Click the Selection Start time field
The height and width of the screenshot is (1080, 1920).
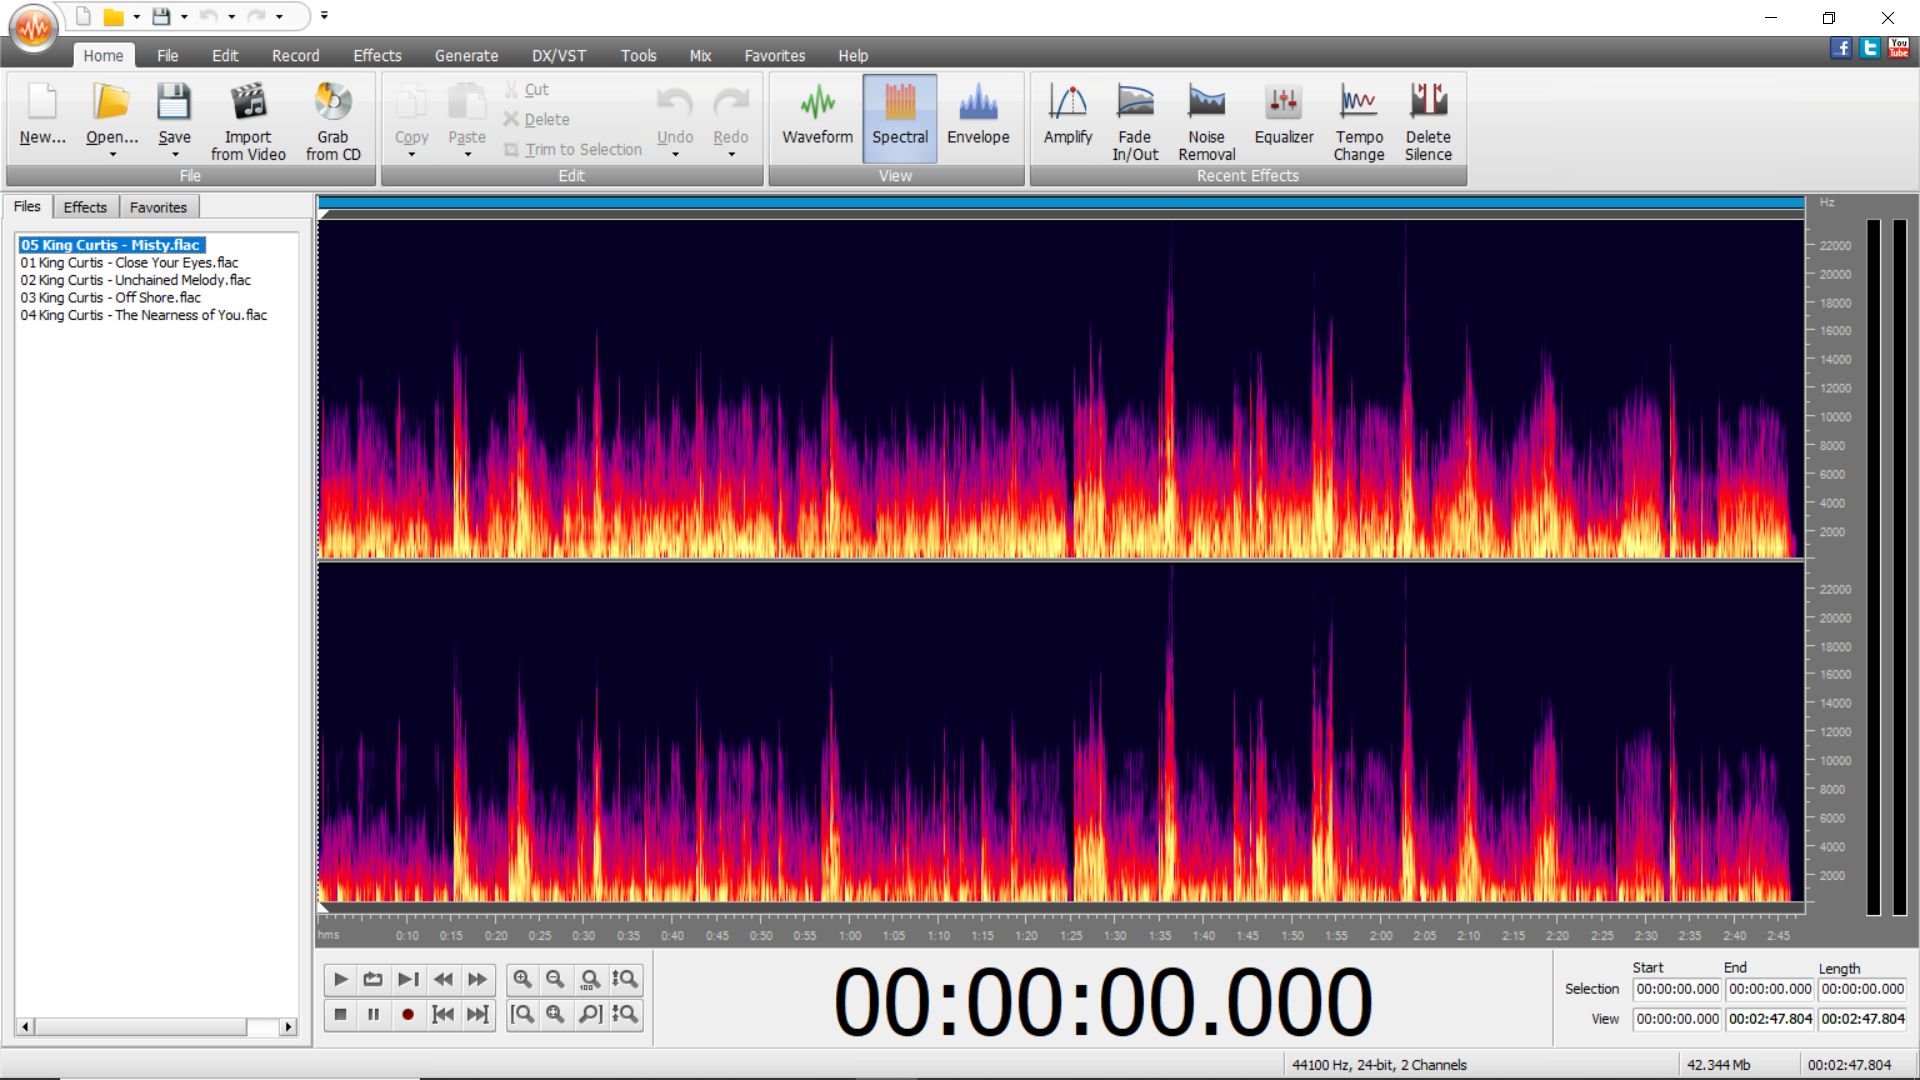click(1677, 989)
